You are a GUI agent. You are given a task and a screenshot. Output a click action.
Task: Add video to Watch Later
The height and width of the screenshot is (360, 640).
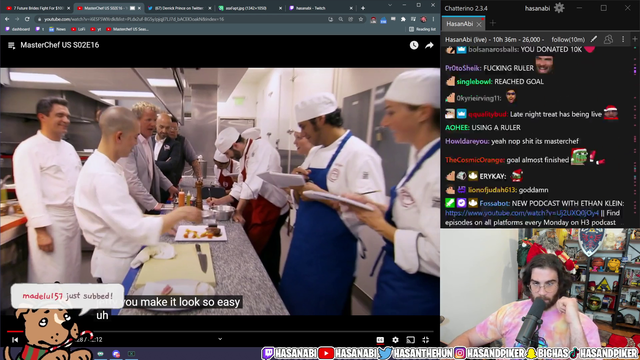[414, 45]
